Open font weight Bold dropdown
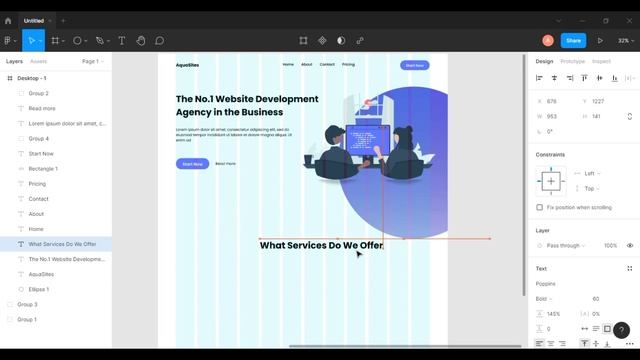640x360 pixels. [544, 299]
